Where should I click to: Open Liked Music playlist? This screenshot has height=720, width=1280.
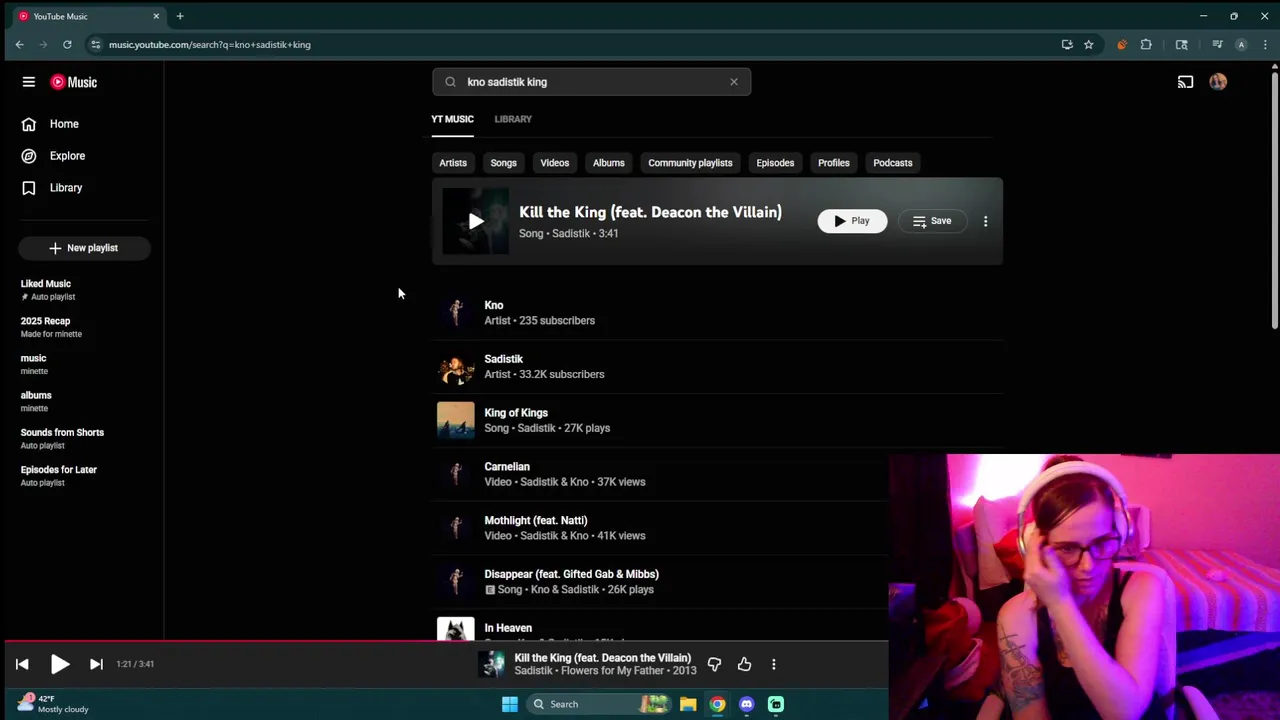tap(84, 290)
